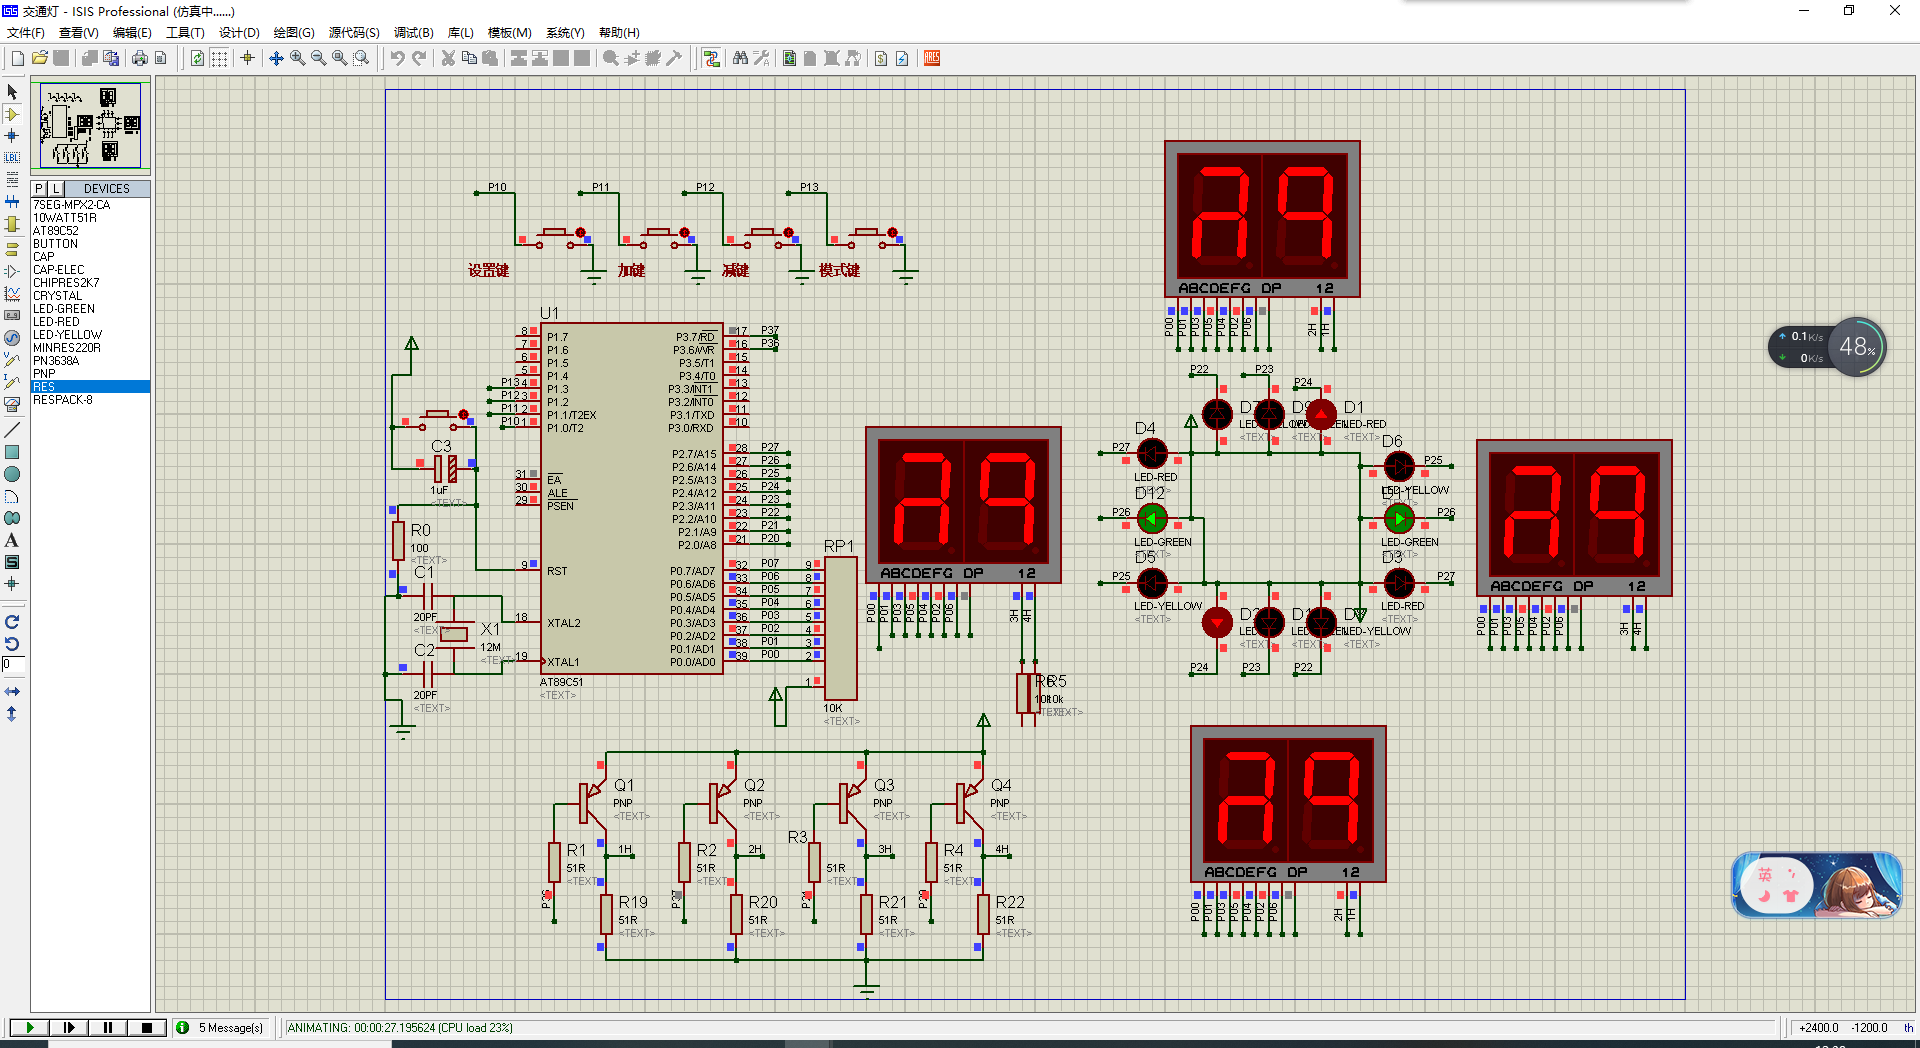Screen dimensions: 1920x1048
Task: Toggle the wire autorouter
Action: [x=711, y=58]
